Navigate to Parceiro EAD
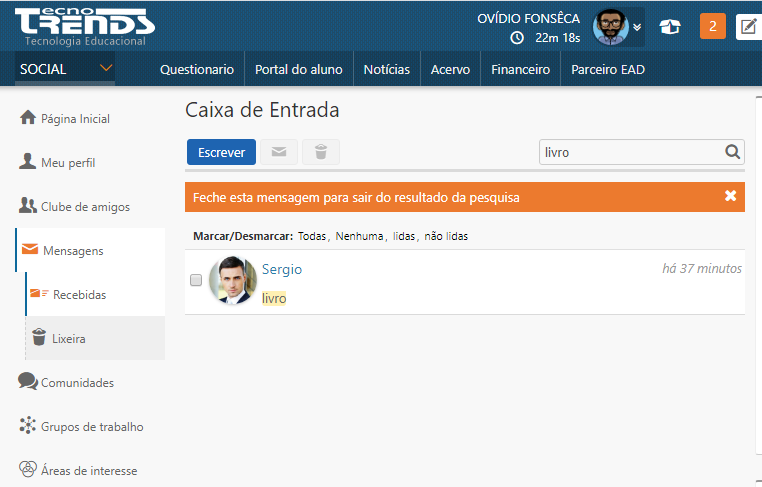762x487 pixels. pos(608,70)
